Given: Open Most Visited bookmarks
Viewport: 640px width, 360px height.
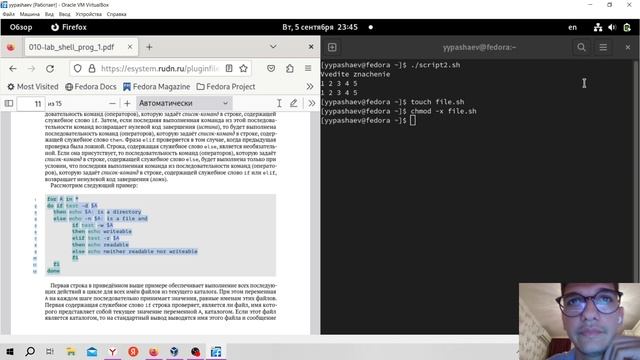Looking at the screenshot, I should pos(33,87).
